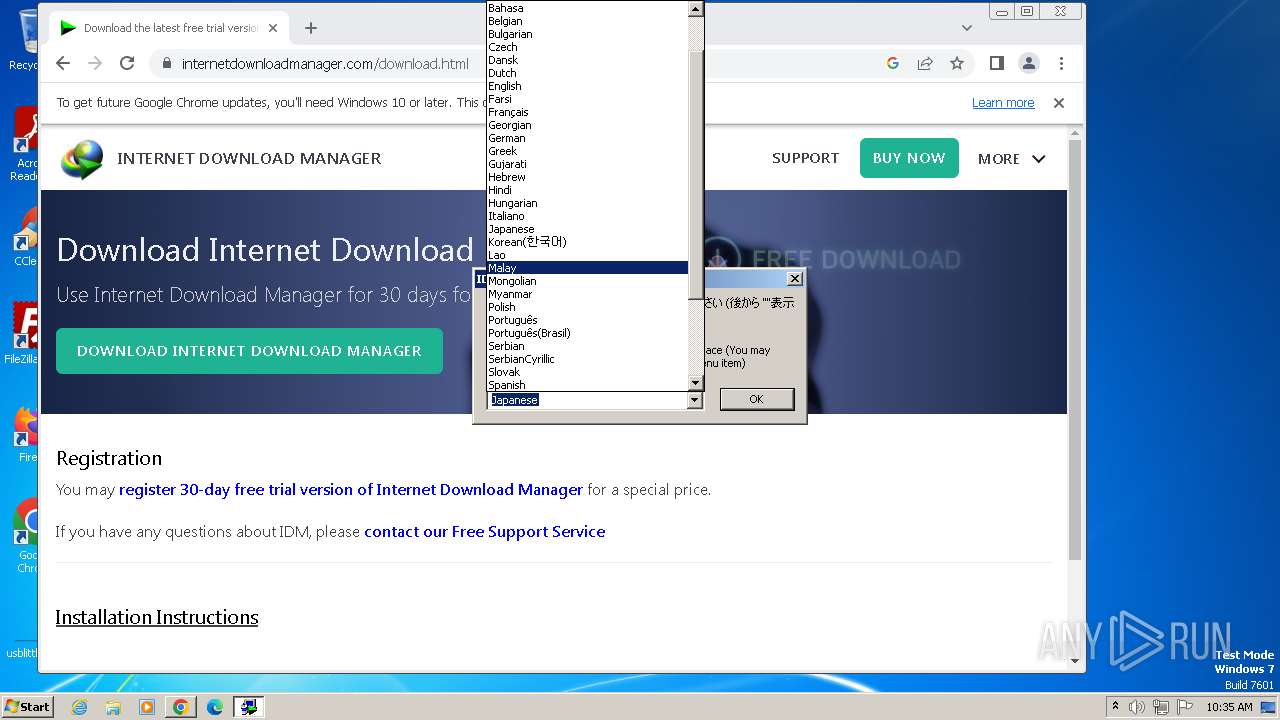The height and width of the screenshot is (720, 1280).
Task: Open tab search dropdown chevron
Action: (x=966, y=28)
